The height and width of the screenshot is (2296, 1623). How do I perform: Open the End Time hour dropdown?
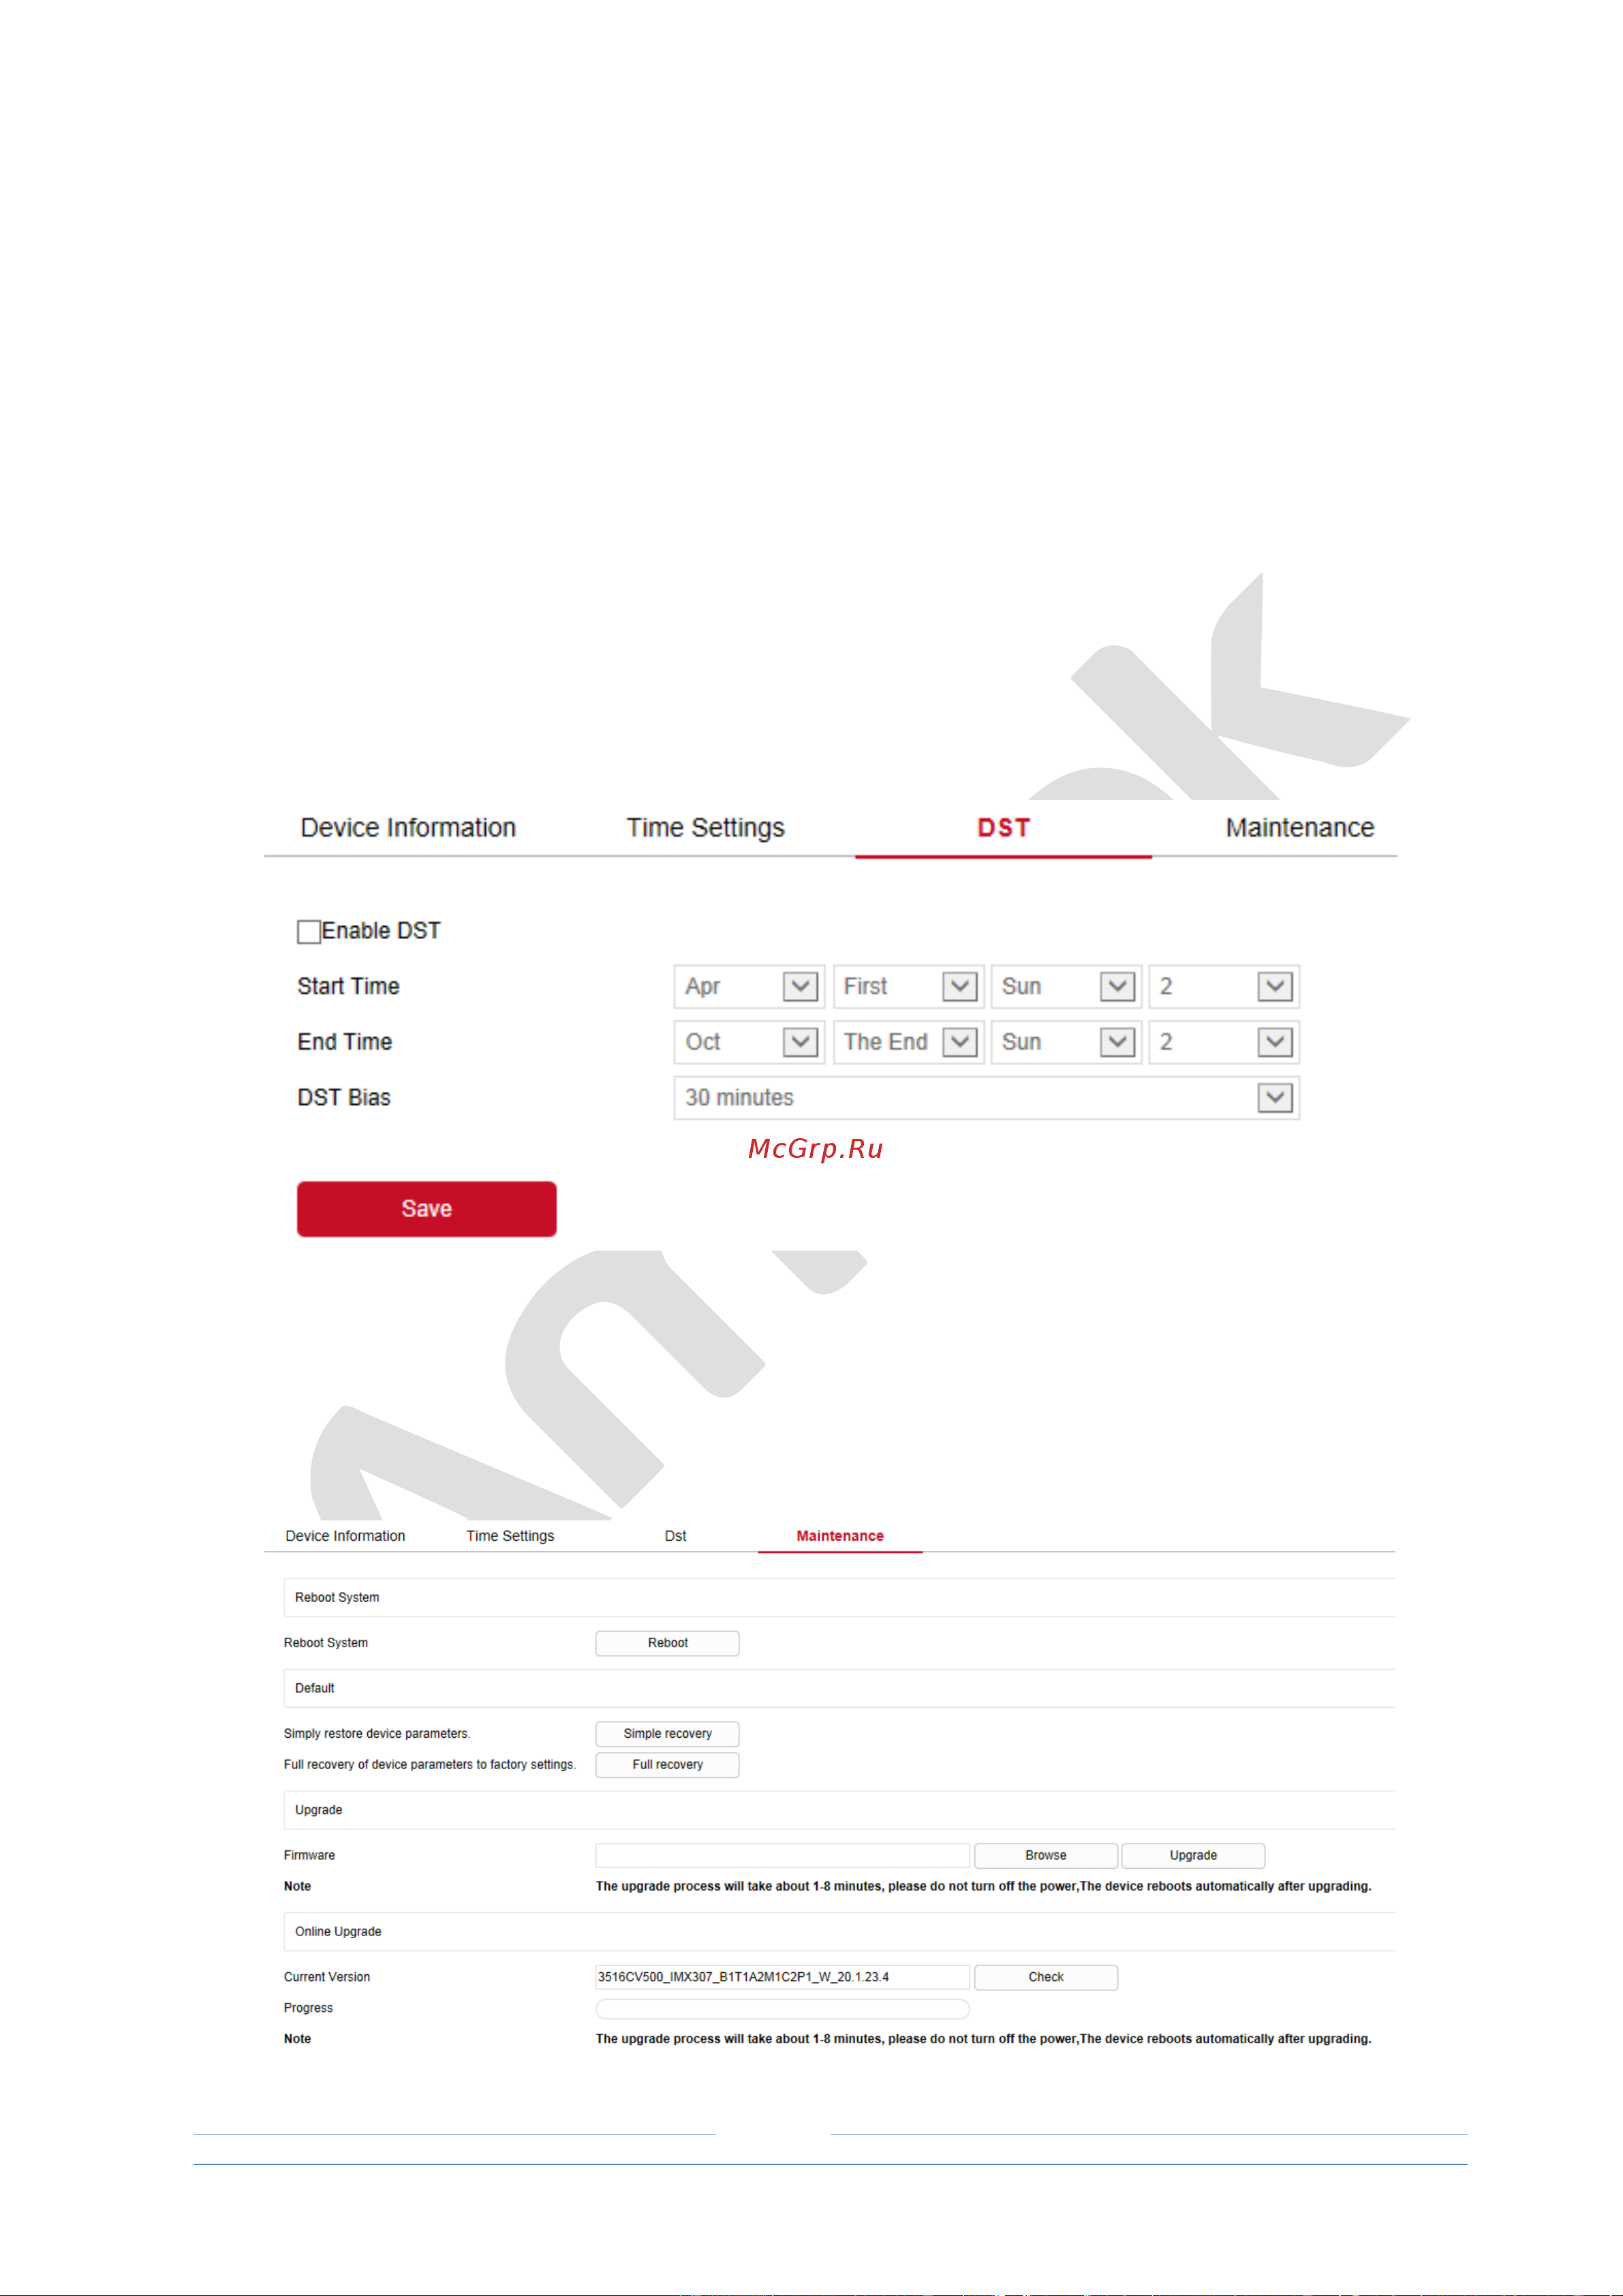1224,1042
